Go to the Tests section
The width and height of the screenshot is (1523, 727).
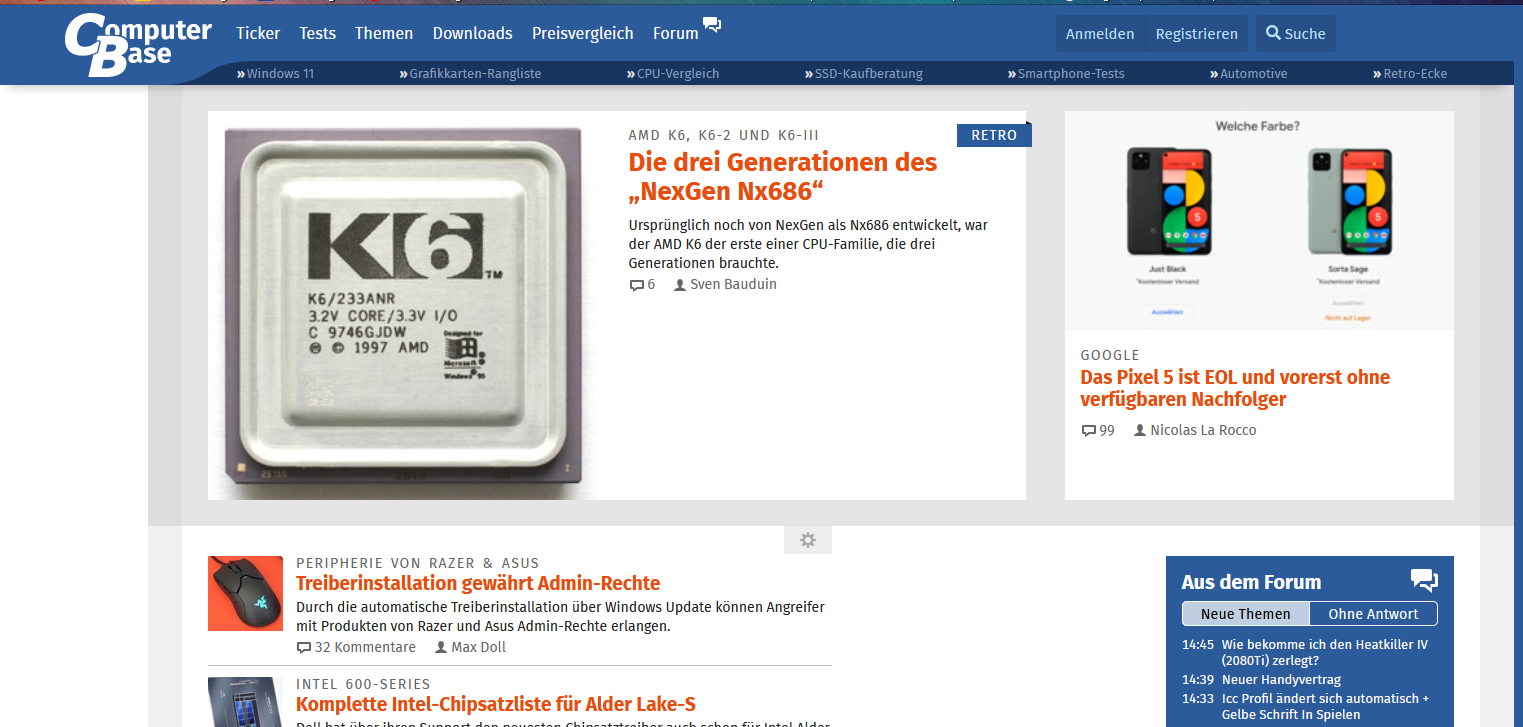point(318,33)
